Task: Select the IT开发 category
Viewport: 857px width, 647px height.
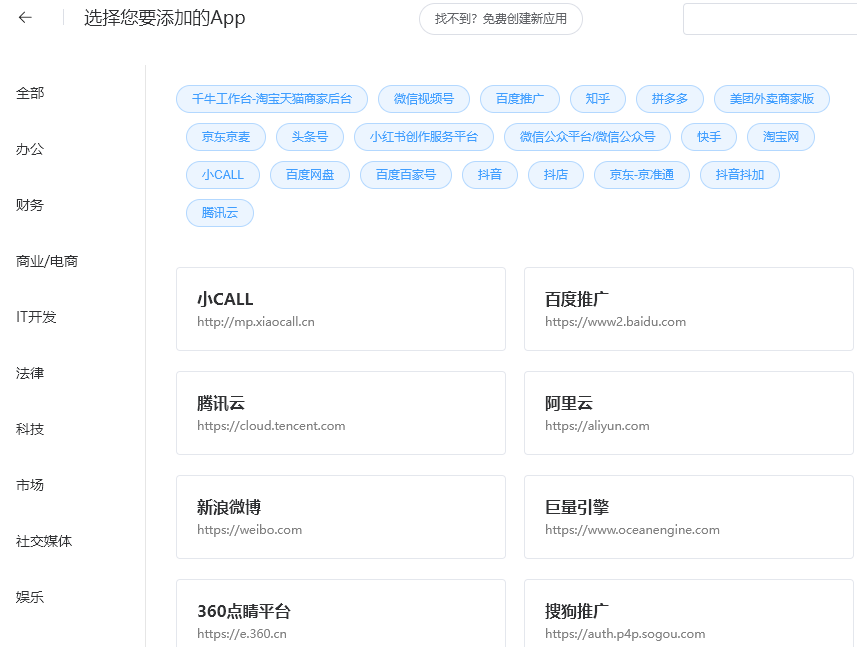Action: click(x=36, y=317)
